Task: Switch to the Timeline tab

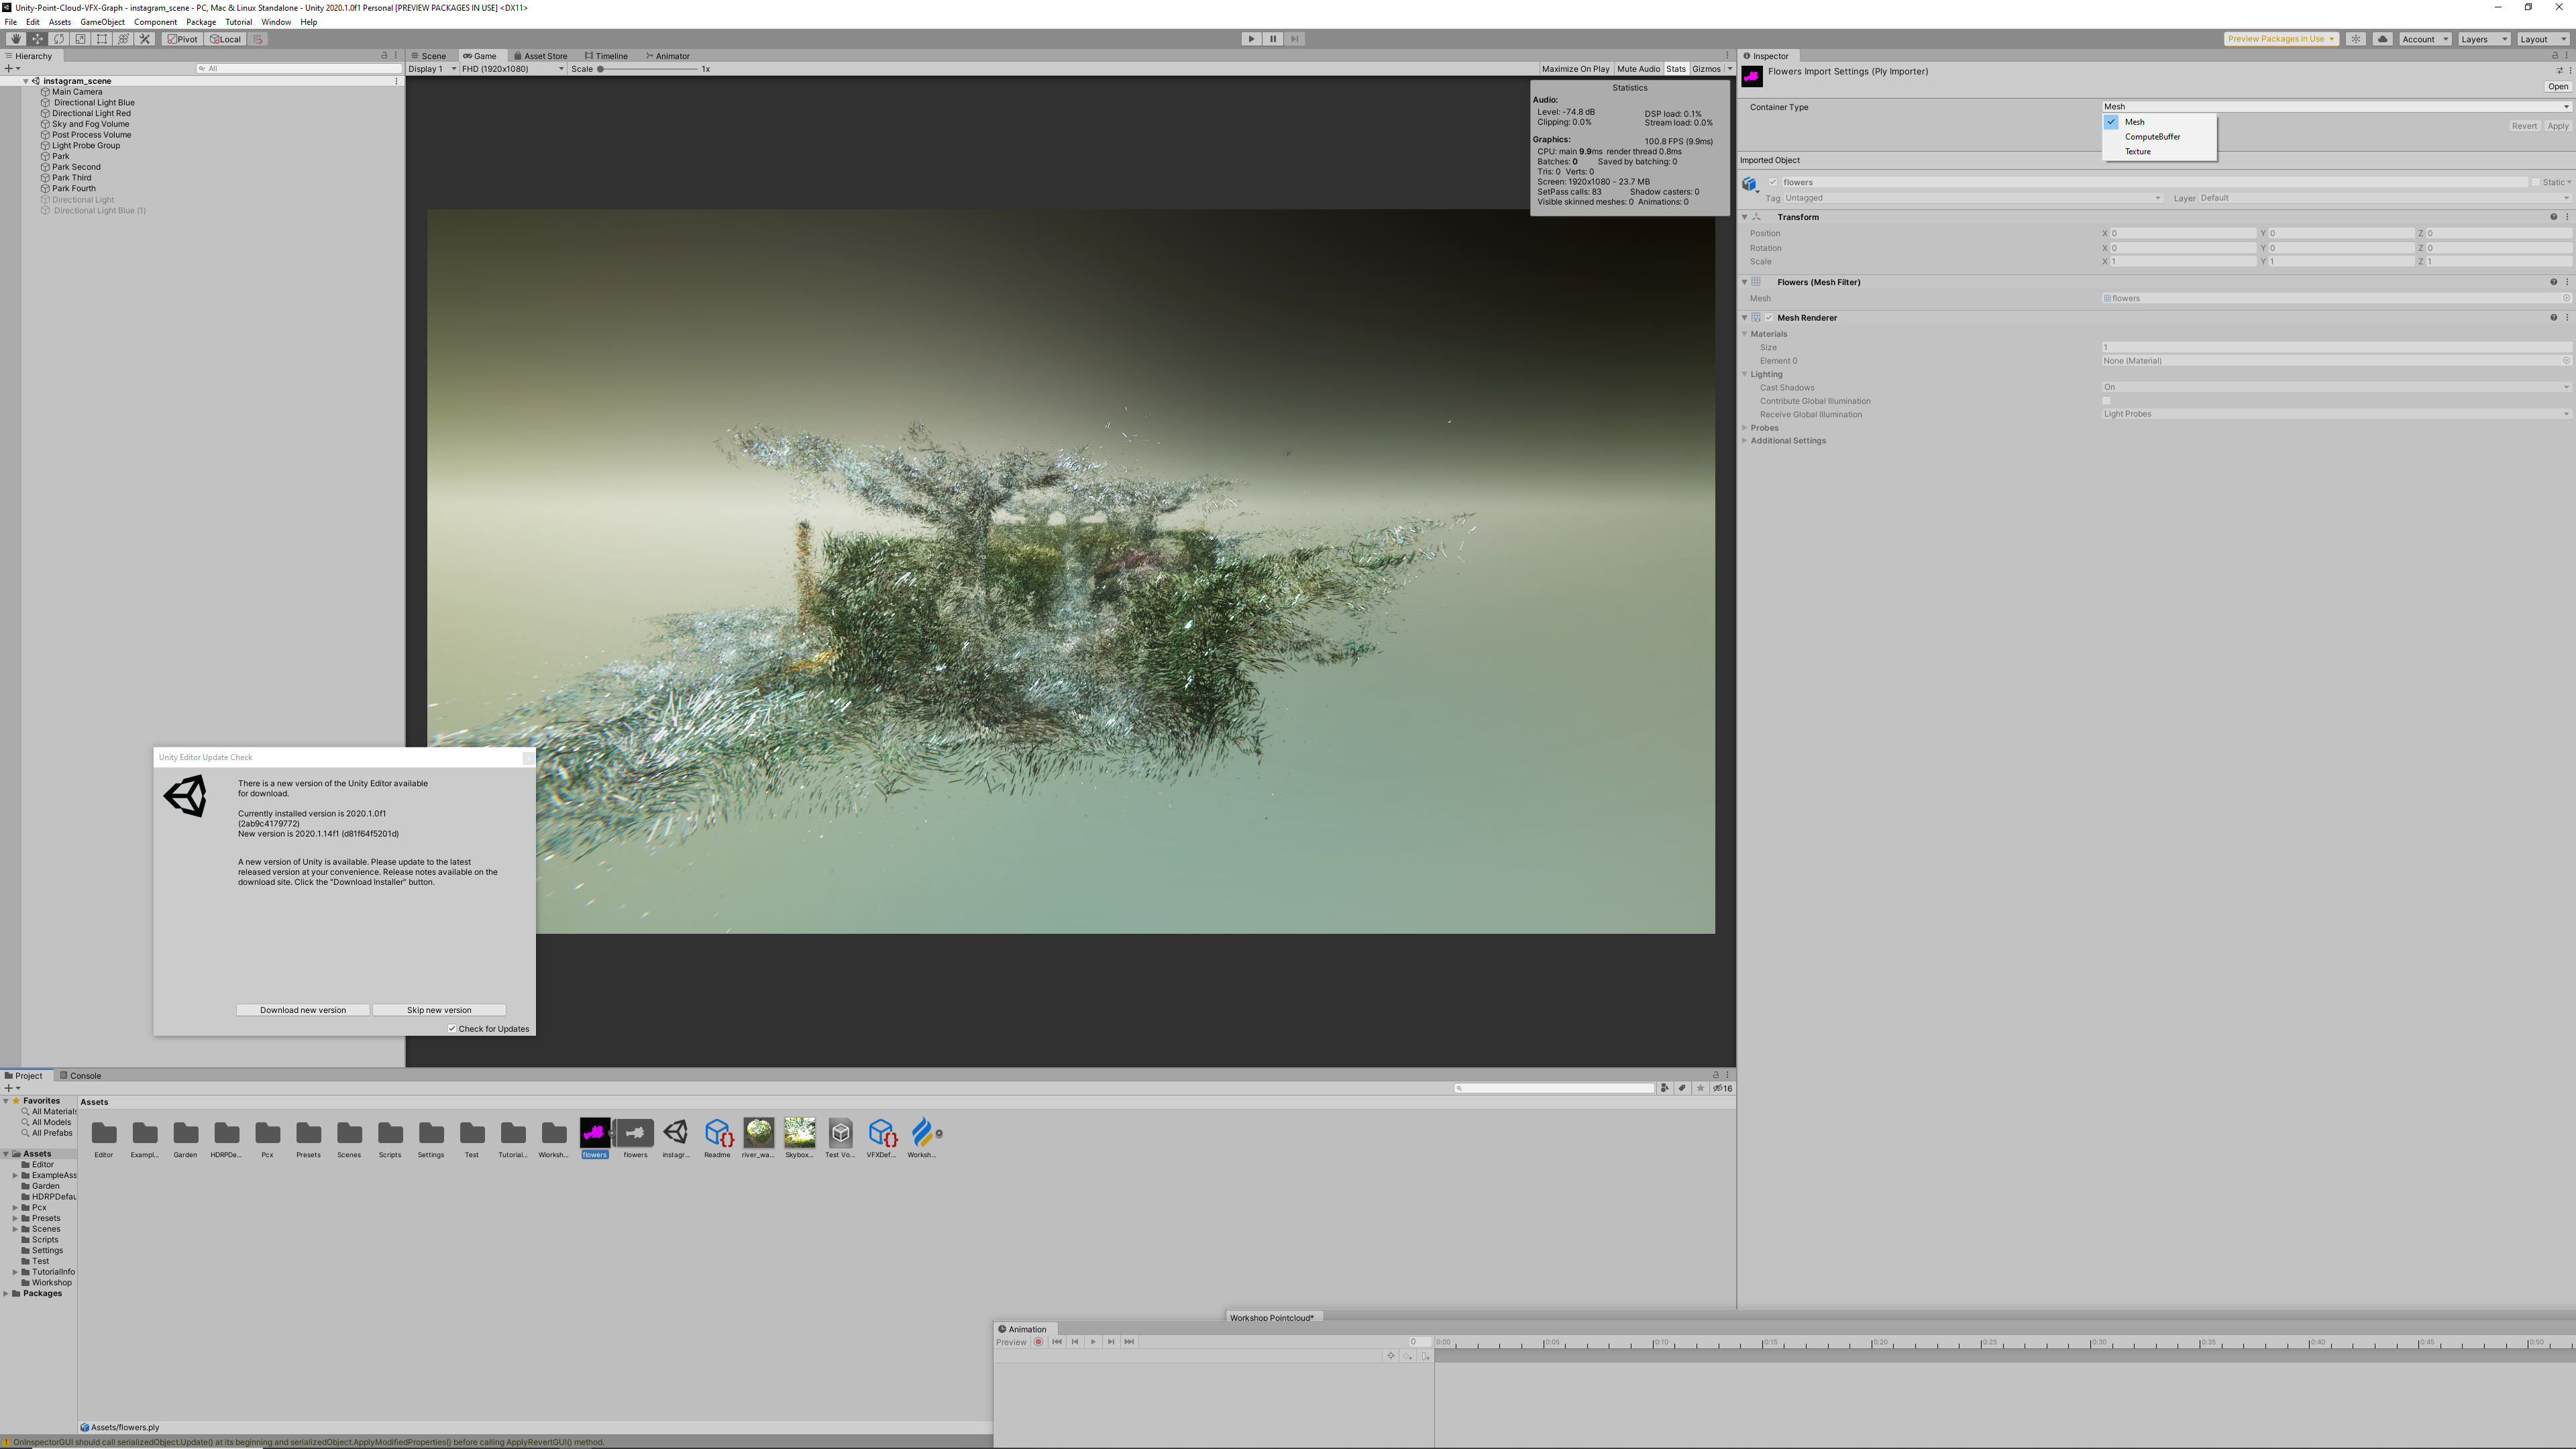Action: coord(607,56)
